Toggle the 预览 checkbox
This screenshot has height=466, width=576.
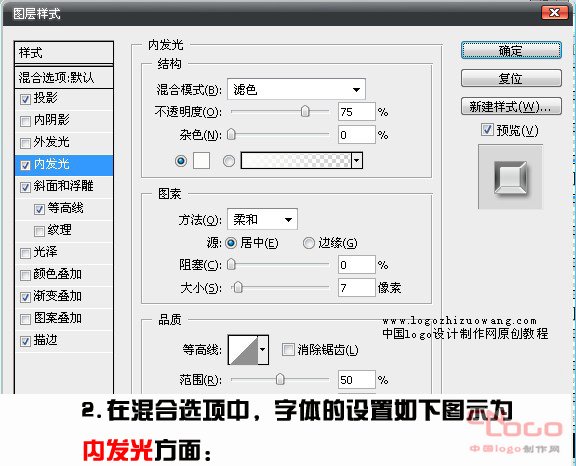coord(487,129)
